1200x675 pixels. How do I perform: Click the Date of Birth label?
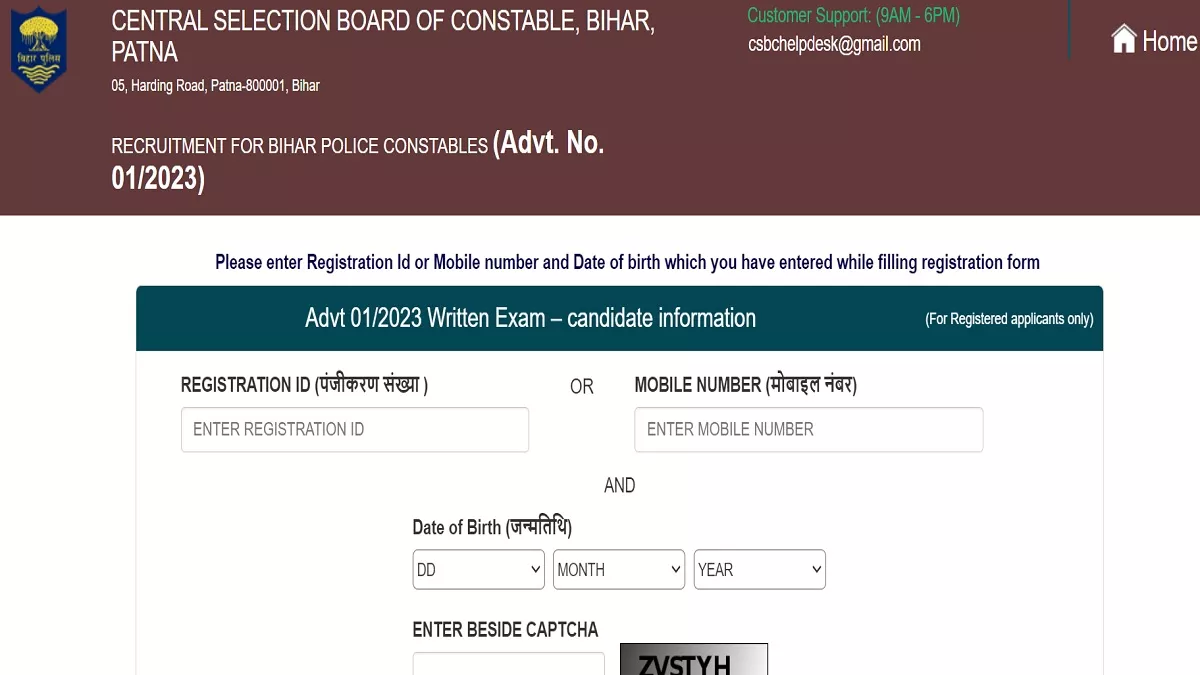[x=492, y=527]
